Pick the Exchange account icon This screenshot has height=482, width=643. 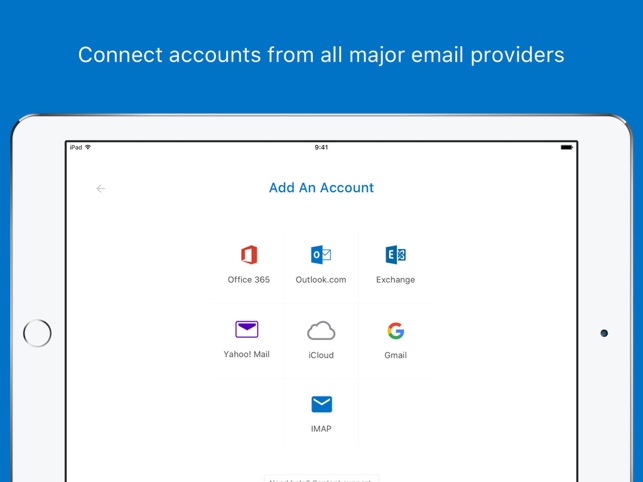click(x=395, y=254)
